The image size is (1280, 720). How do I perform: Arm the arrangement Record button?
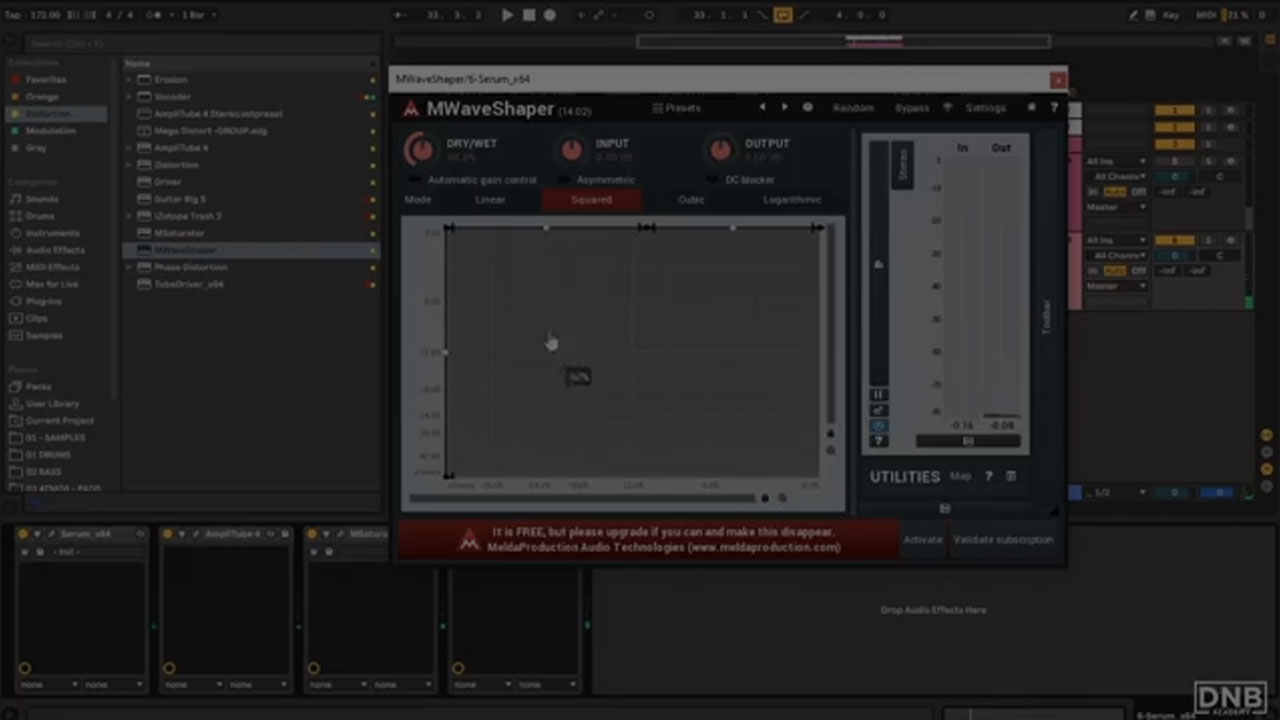[549, 15]
